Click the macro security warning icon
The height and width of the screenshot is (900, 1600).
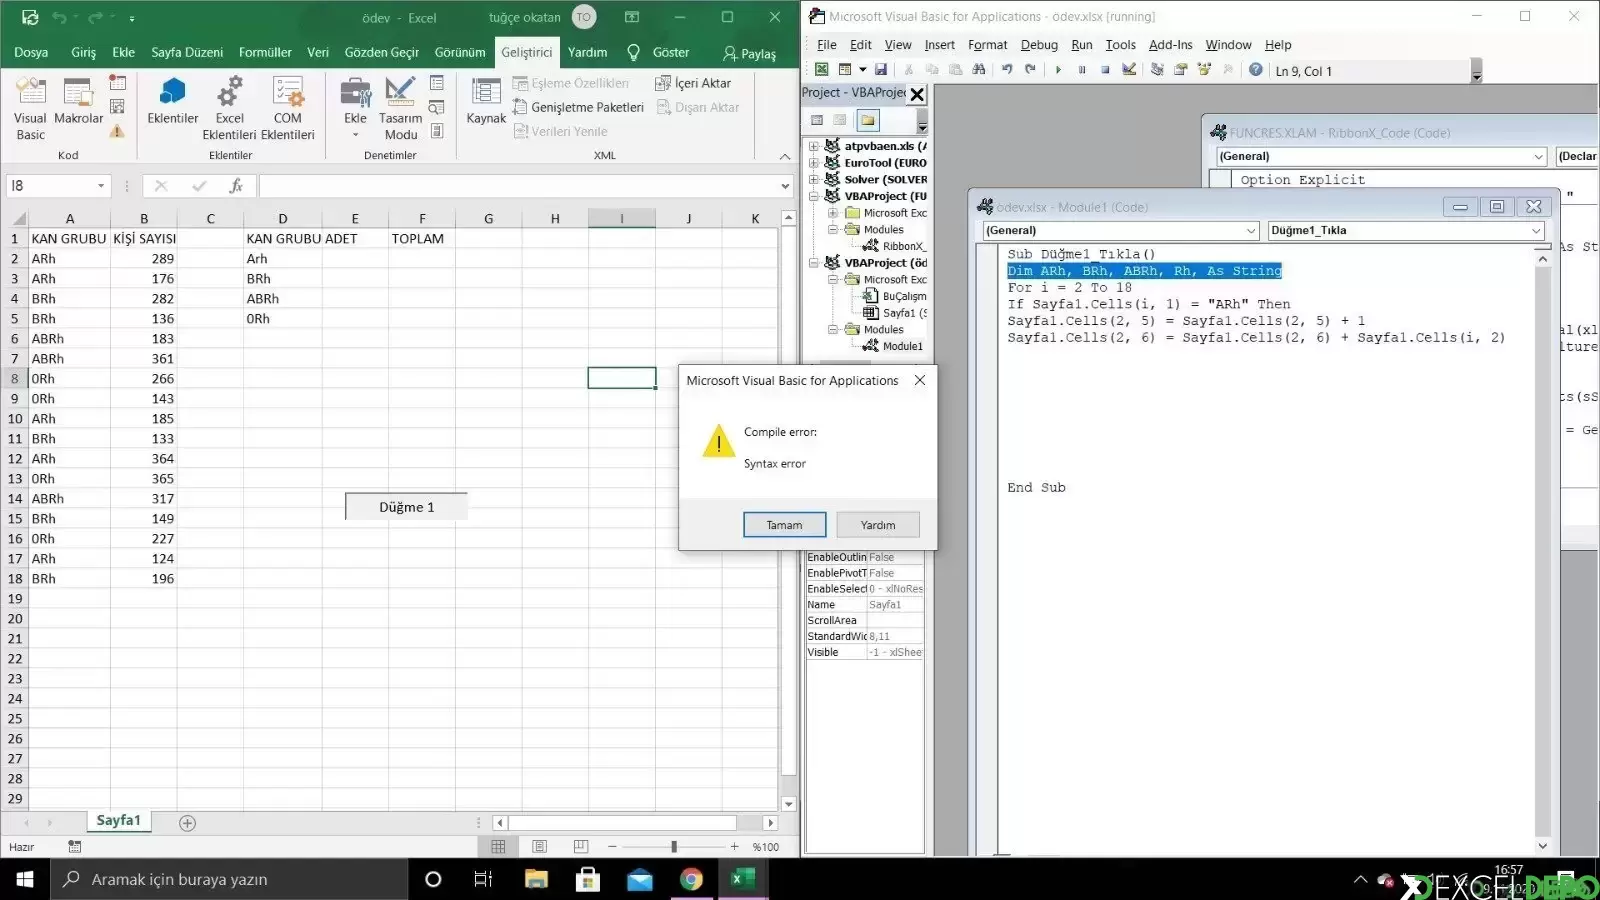coord(117,131)
